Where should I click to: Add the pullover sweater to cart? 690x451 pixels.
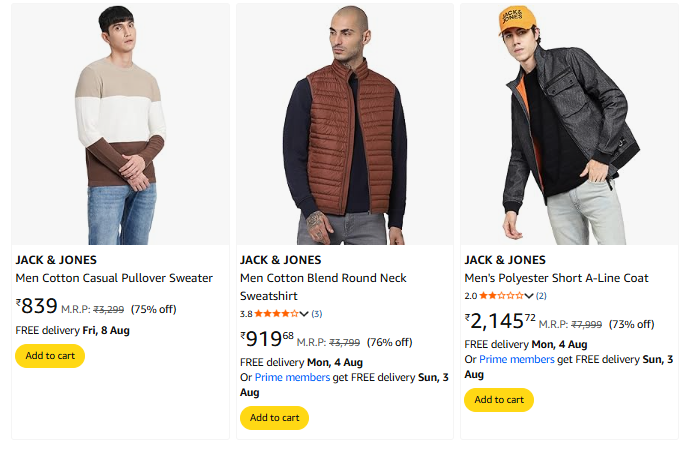[50, 356]
